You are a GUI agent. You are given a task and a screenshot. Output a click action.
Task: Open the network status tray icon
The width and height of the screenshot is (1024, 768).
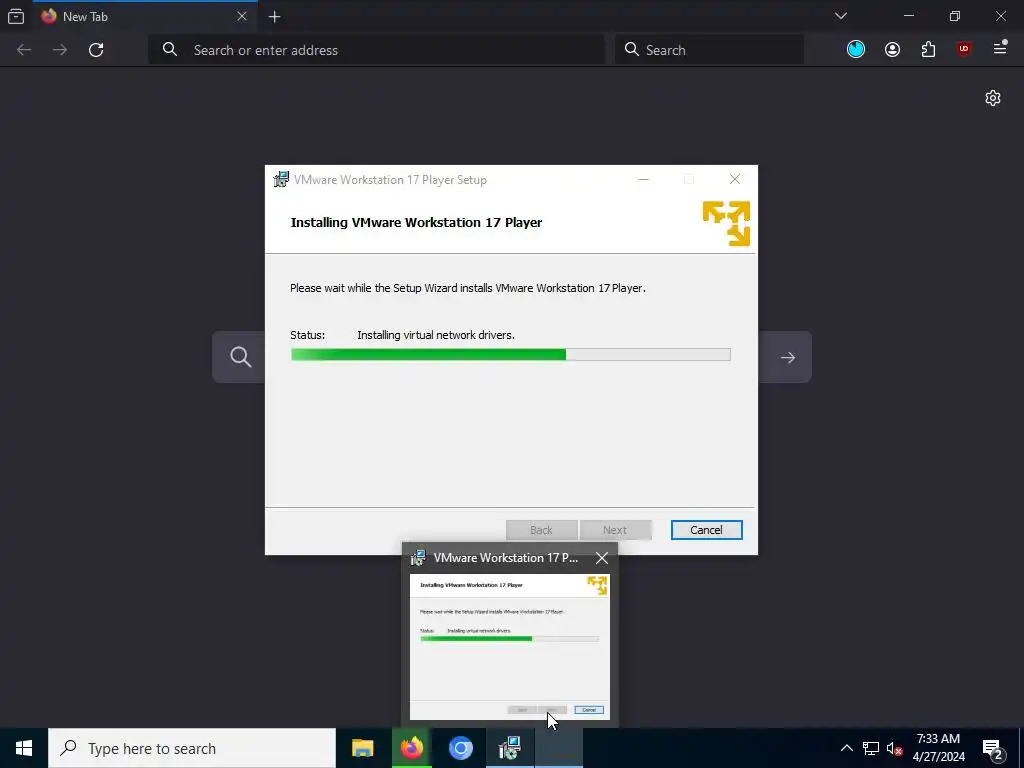tap(871, 748)
